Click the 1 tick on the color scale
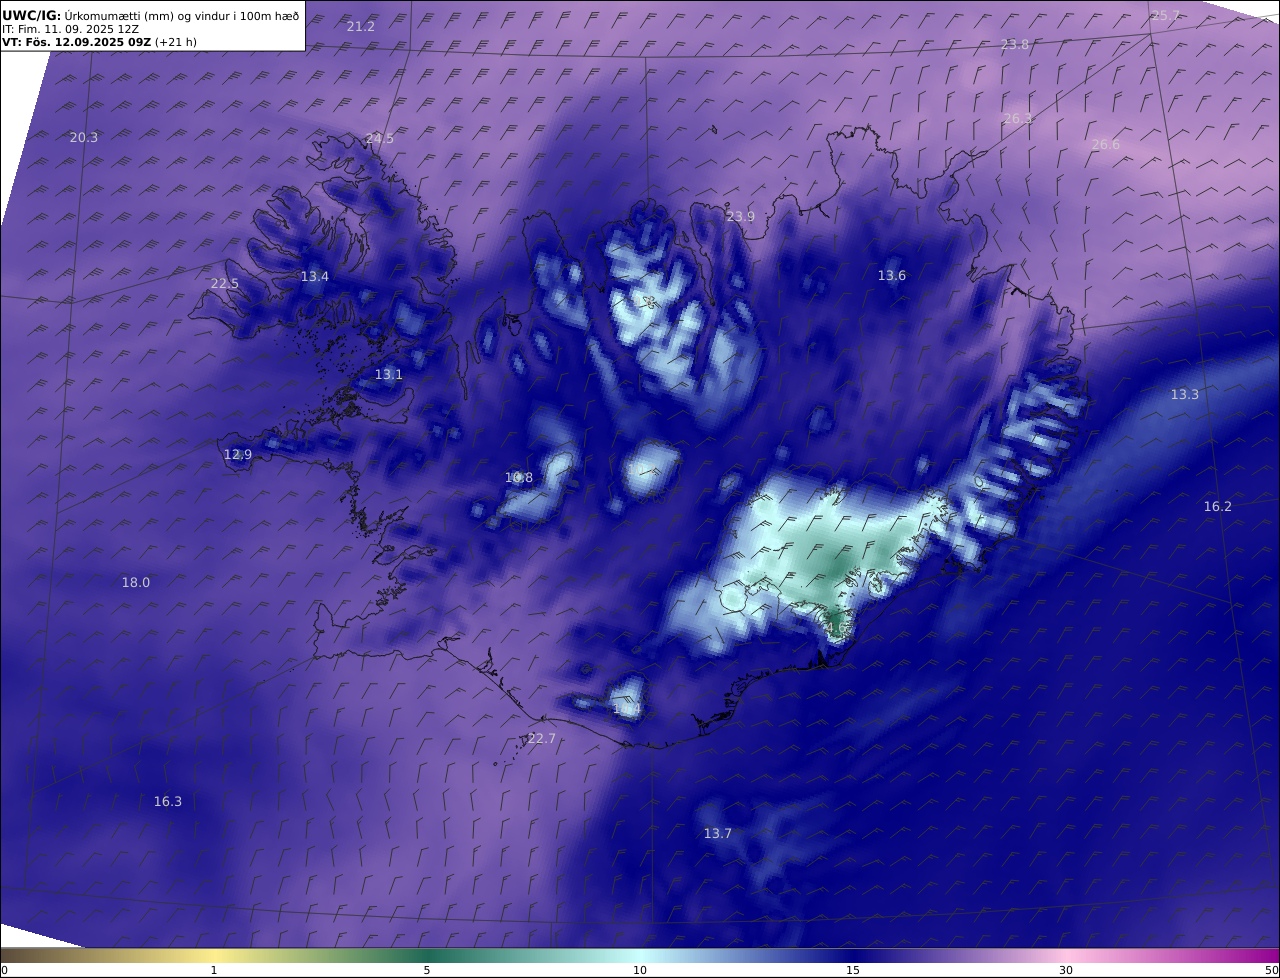Screen dimensions: 1280x978 click(213, 970)
